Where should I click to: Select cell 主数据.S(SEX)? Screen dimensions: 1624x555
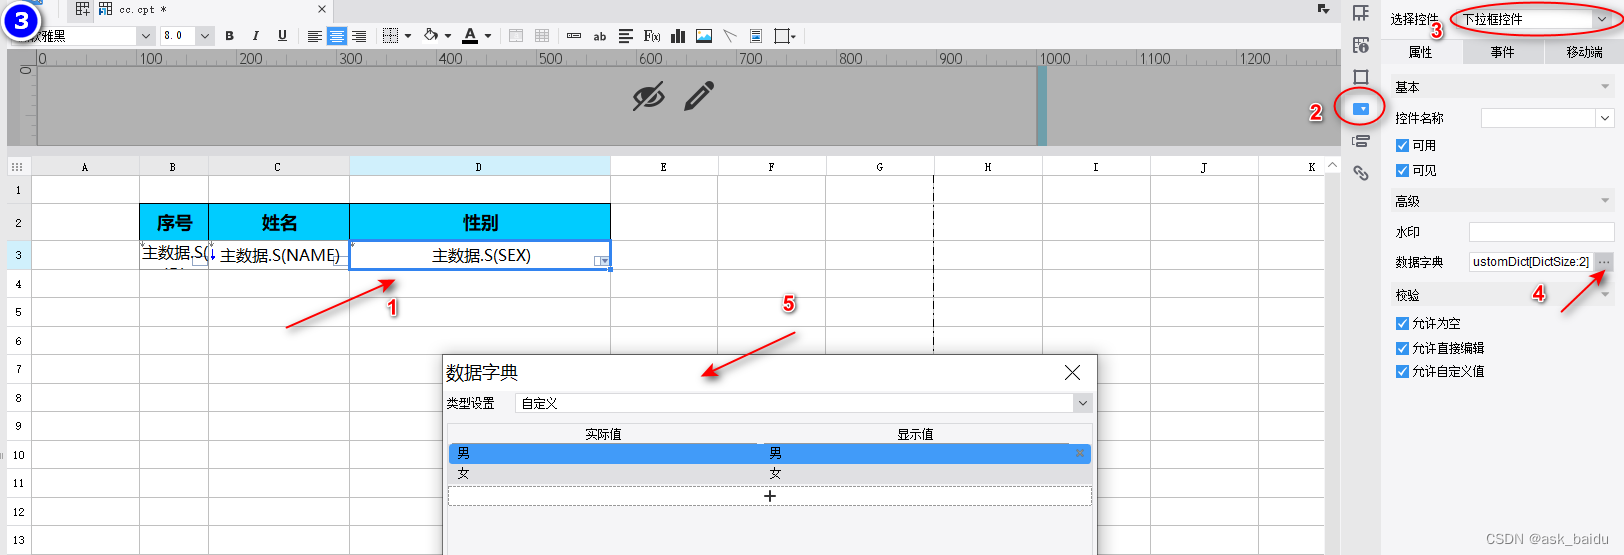pyautogui.click(x=480, y=255)
